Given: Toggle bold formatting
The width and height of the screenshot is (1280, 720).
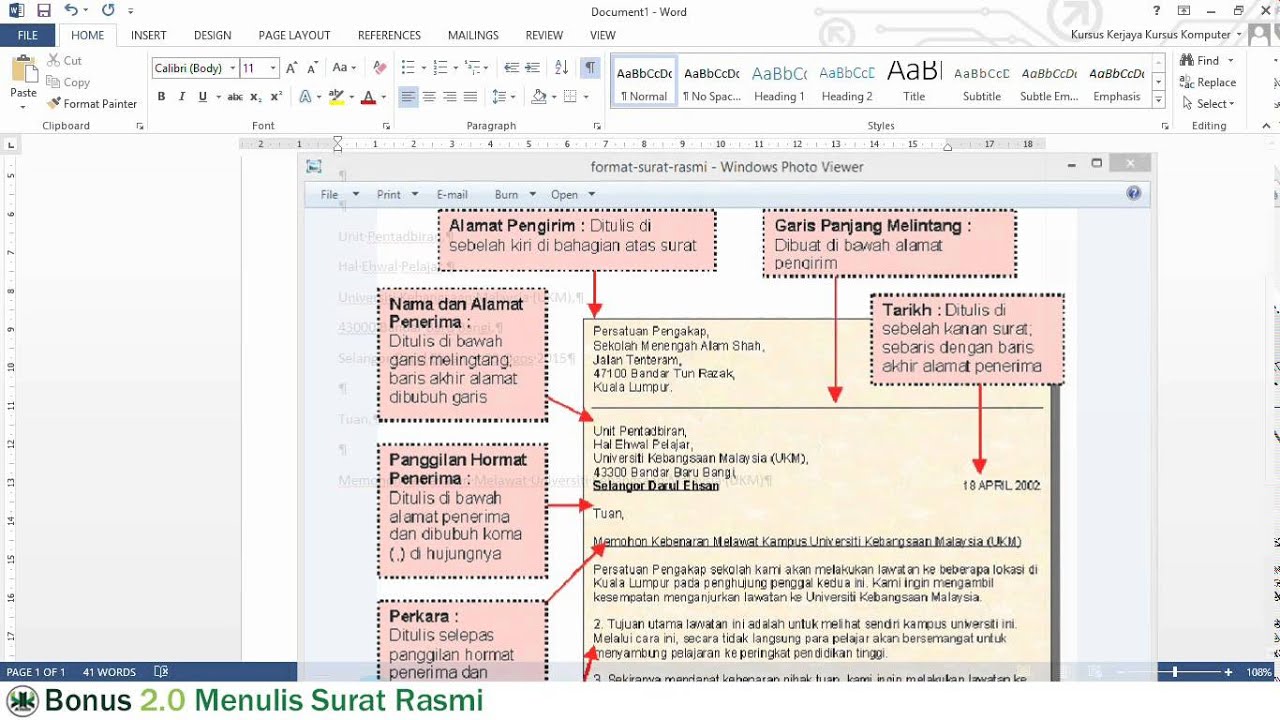Looking at the screenshot, I should point(161,97).
